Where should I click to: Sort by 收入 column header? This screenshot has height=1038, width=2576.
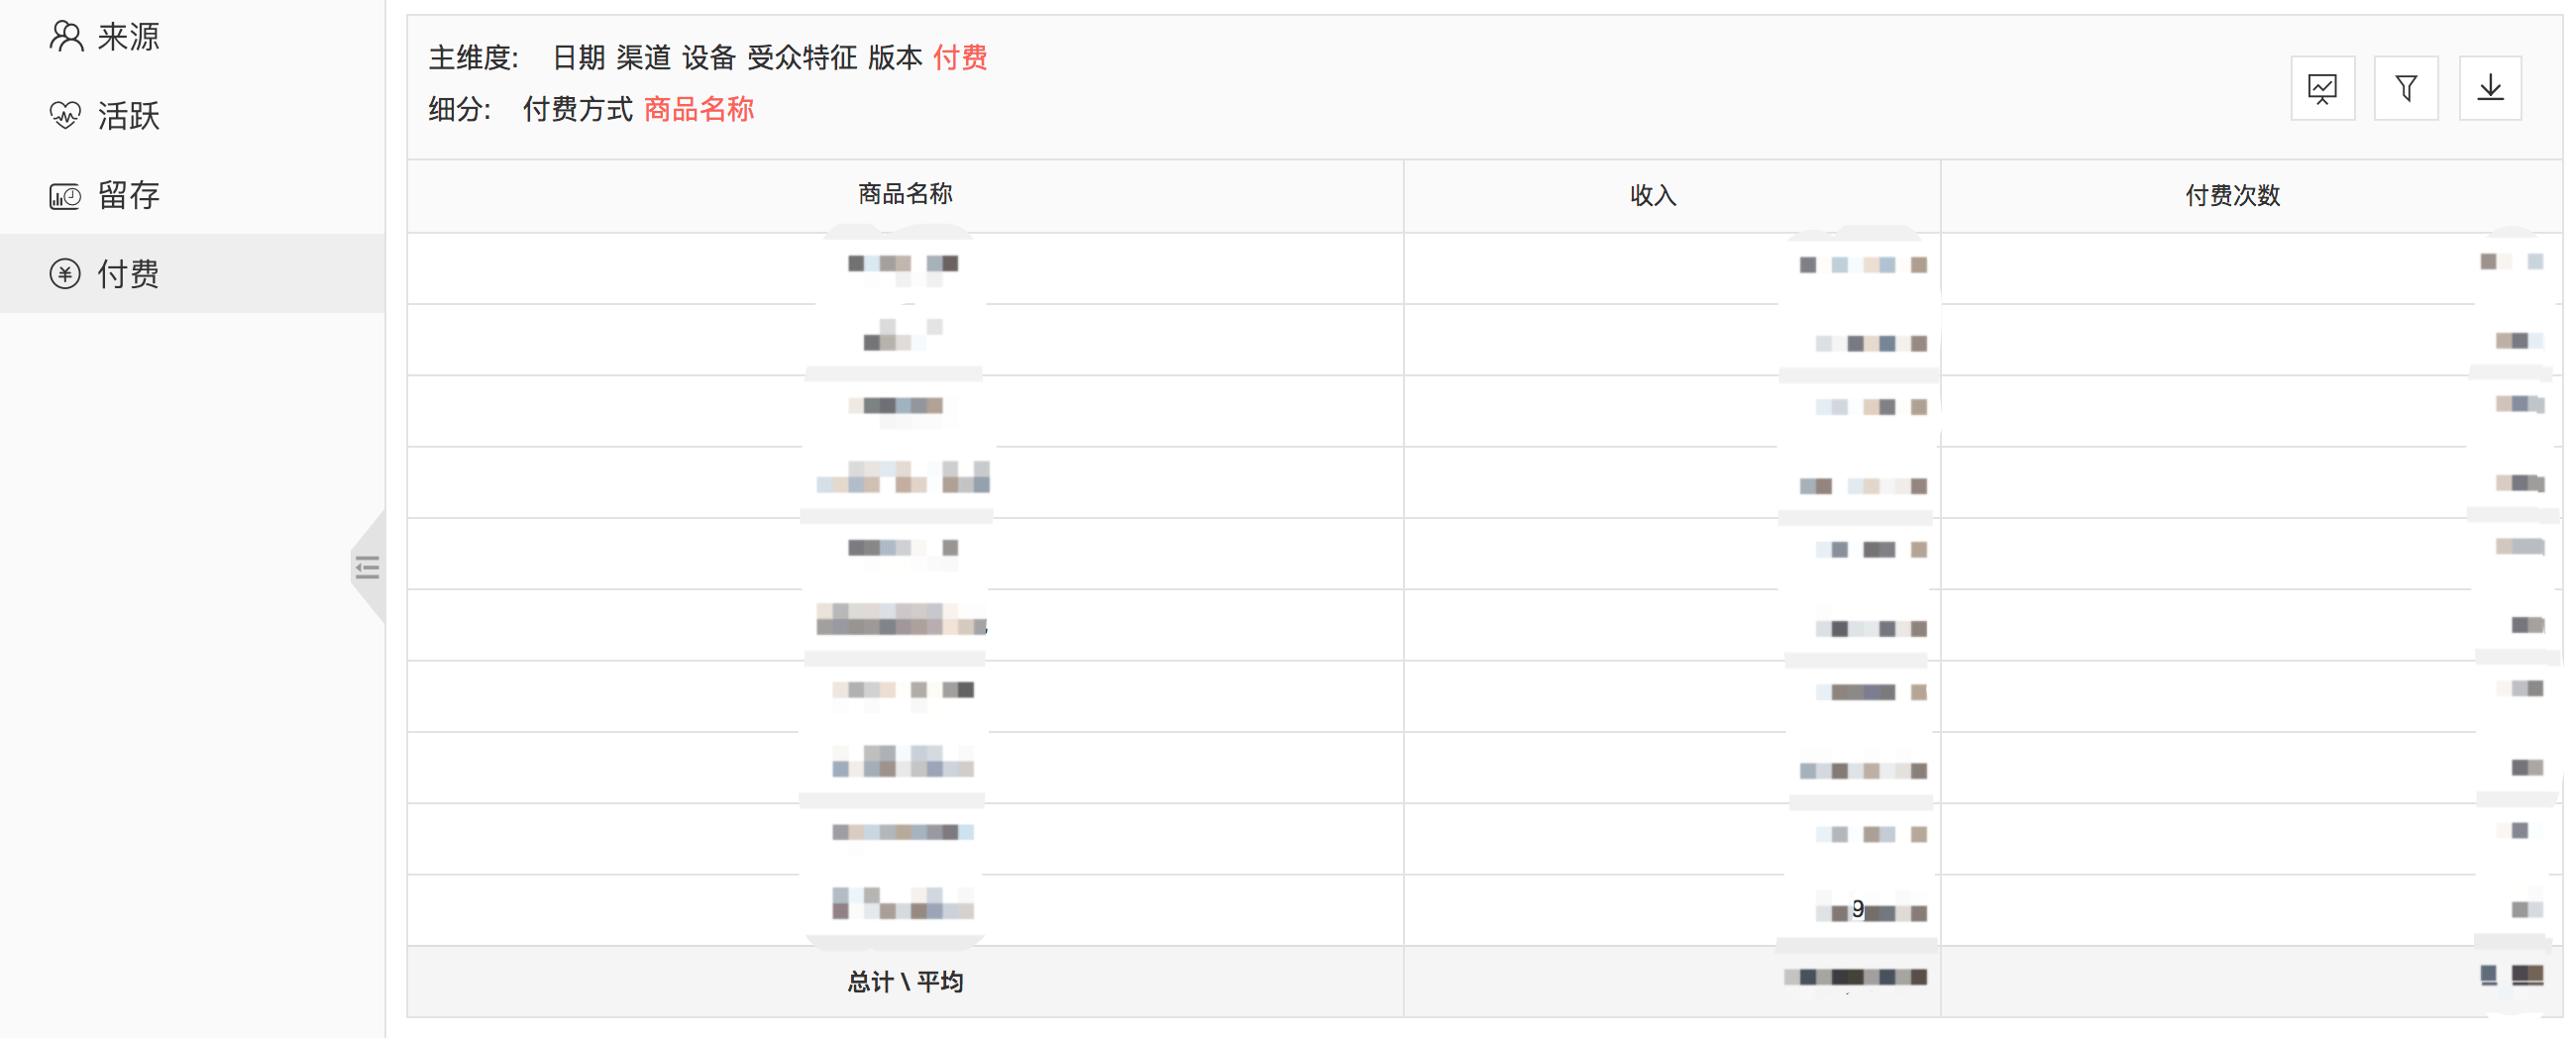1652,196
